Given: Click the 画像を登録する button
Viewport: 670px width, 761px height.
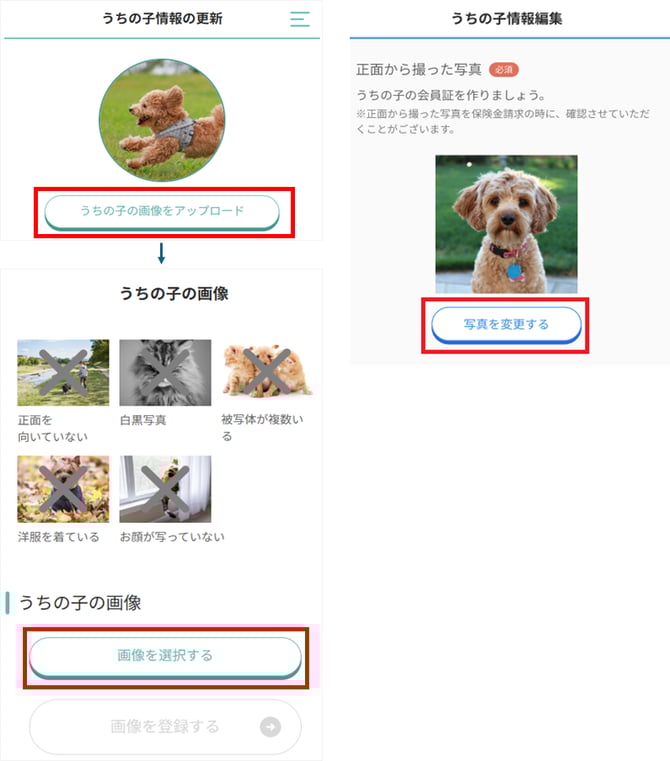Looking at the screenshot, I should coord(166,727).
